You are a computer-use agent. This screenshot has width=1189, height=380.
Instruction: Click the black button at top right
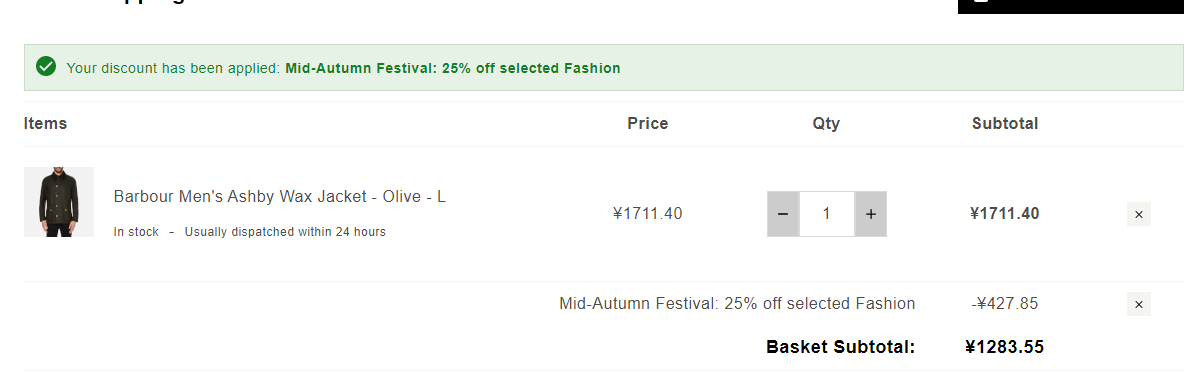pos(1071,6)
